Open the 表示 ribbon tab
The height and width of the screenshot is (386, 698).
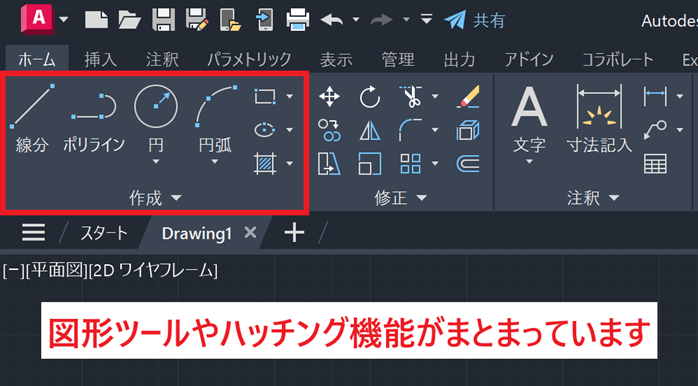(x=336, y=59)
